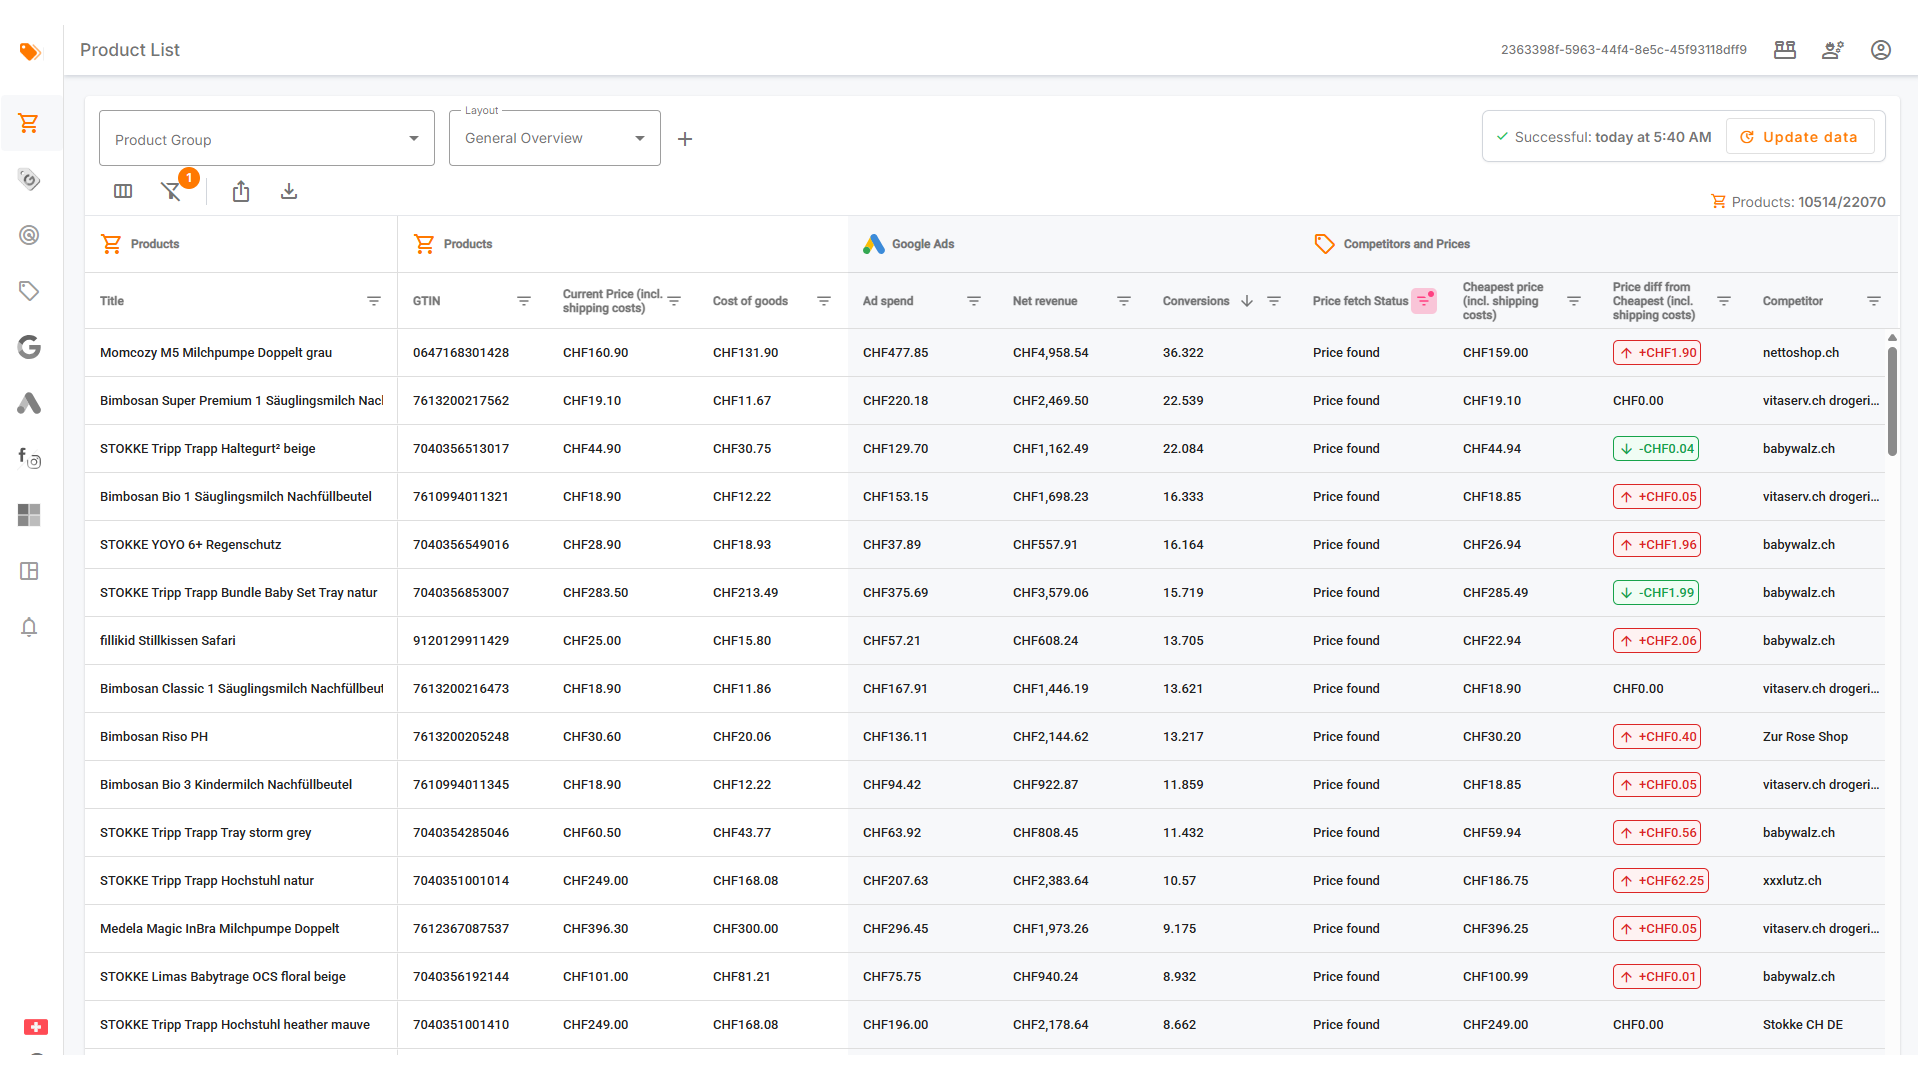Sort by Ad spend column header
This screenshot has width=1920, height=1080.
[x=888, y=301]
